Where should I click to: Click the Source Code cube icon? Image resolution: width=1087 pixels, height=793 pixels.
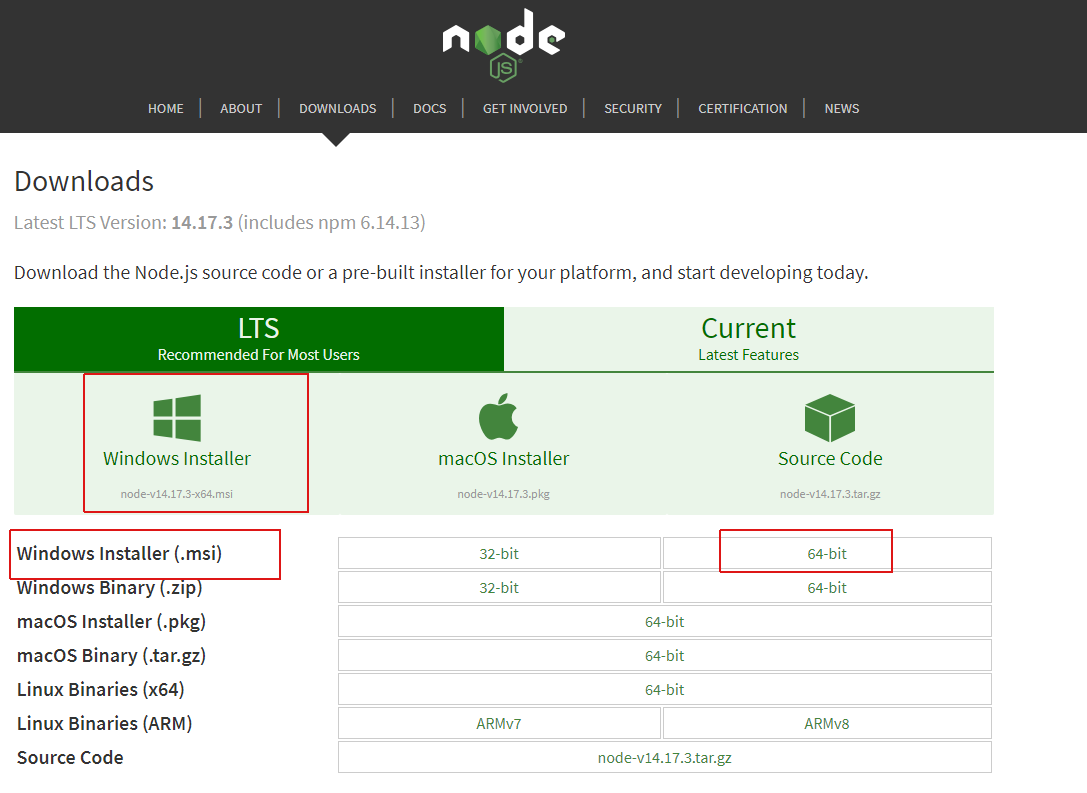tap(830, 418)
